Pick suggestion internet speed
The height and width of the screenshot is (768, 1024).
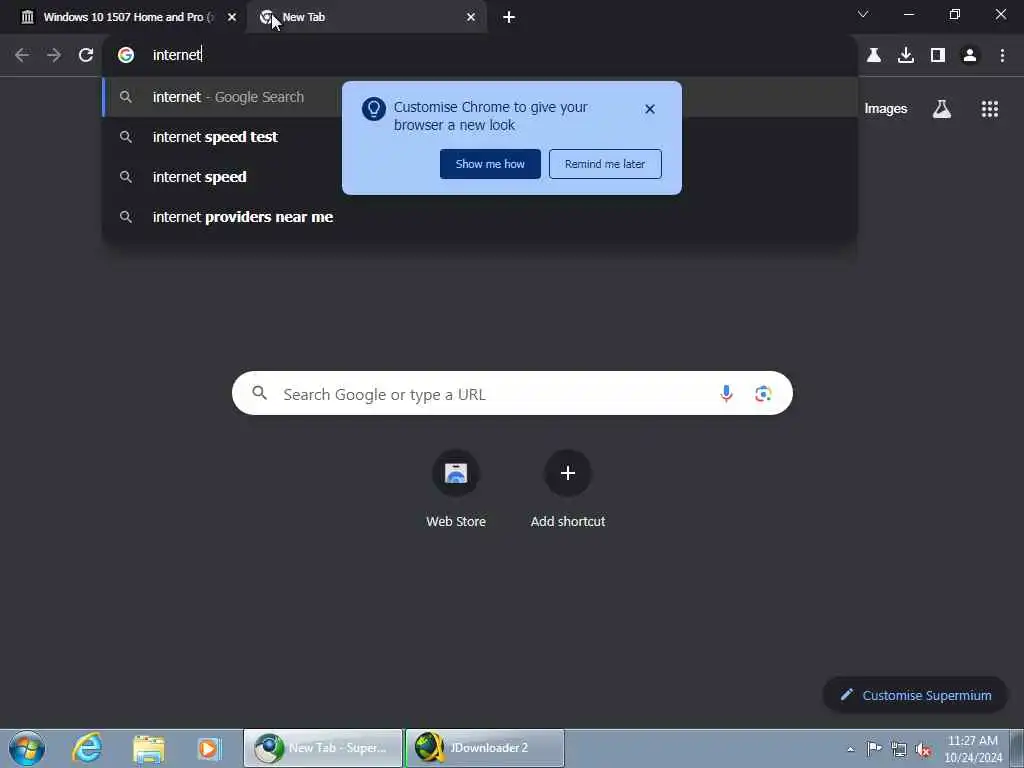tap(480, 177)
